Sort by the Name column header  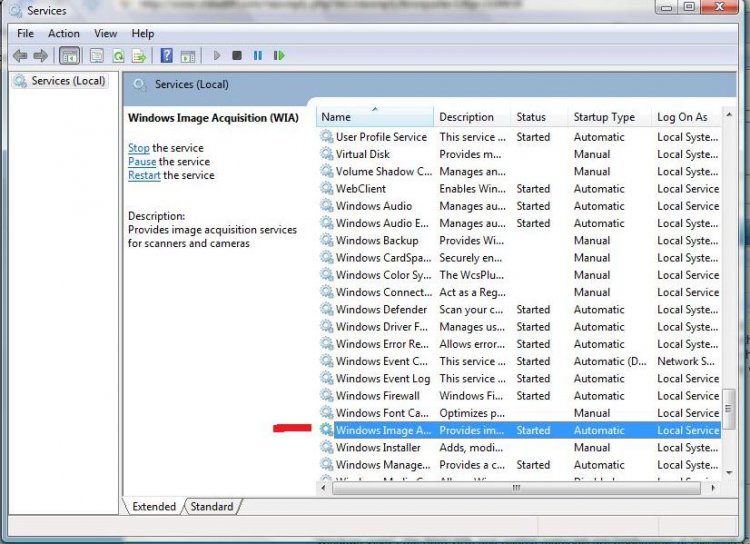pos(375,117)
